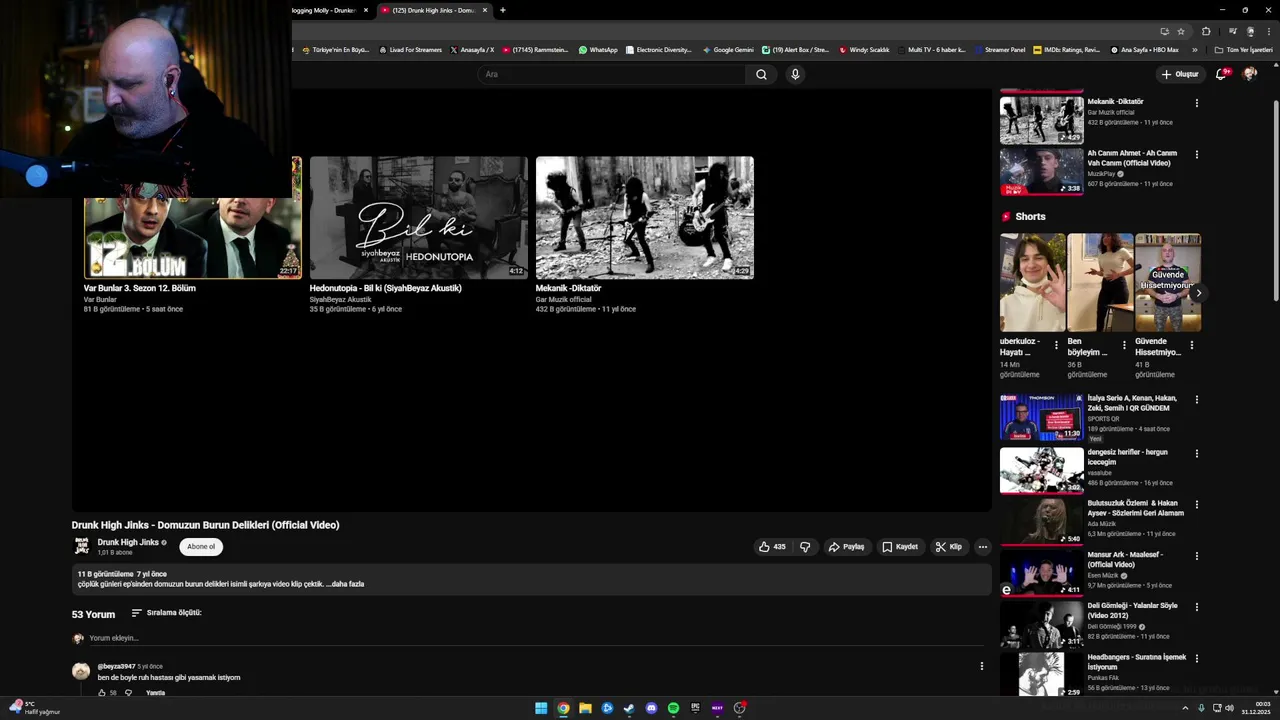The height and width of the screenshot is (720, 1280).
Task: Open Steam from the taskbar
Action: tap(629, 708)
